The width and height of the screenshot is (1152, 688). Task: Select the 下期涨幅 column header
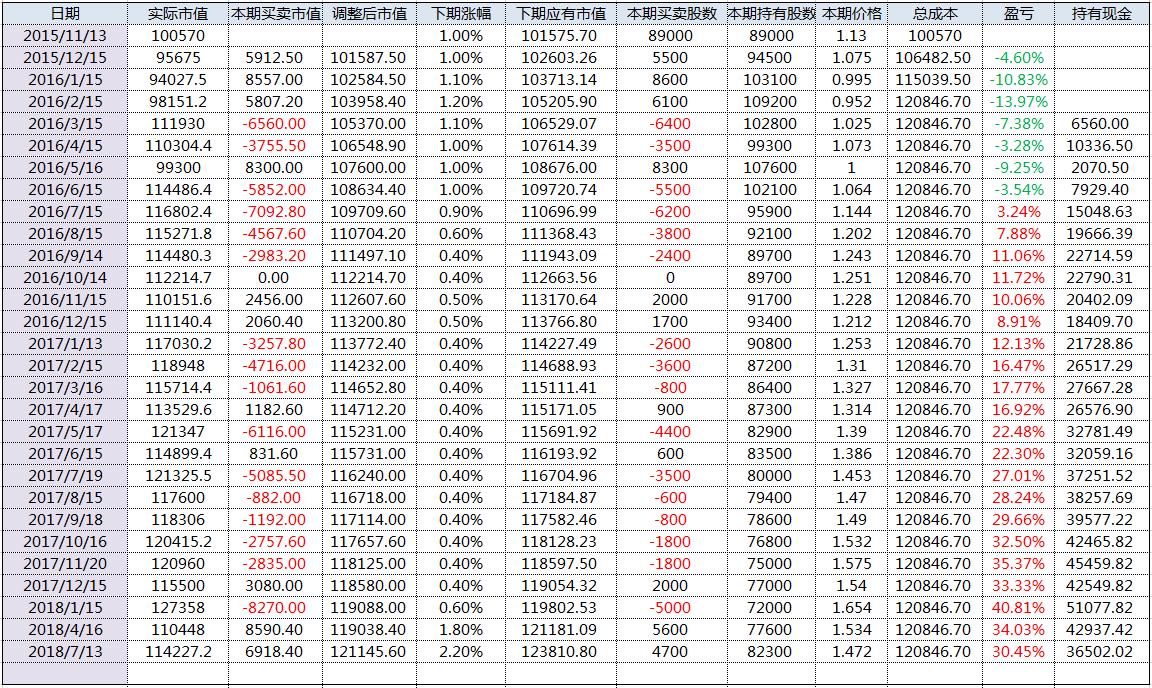tap(461, 14)
